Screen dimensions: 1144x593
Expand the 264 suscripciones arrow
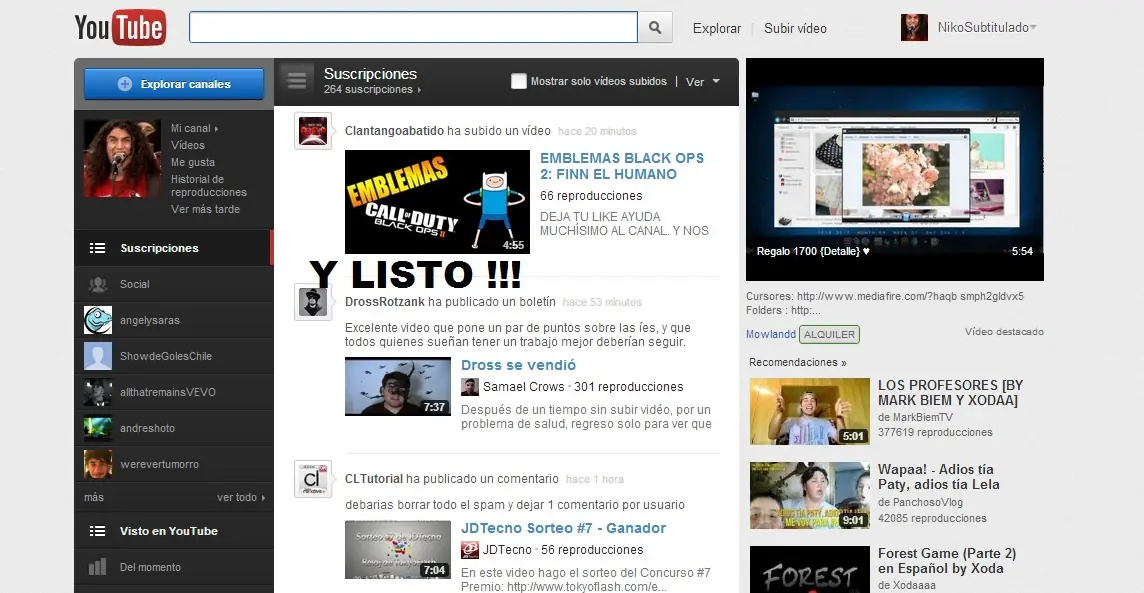[419, 90]
